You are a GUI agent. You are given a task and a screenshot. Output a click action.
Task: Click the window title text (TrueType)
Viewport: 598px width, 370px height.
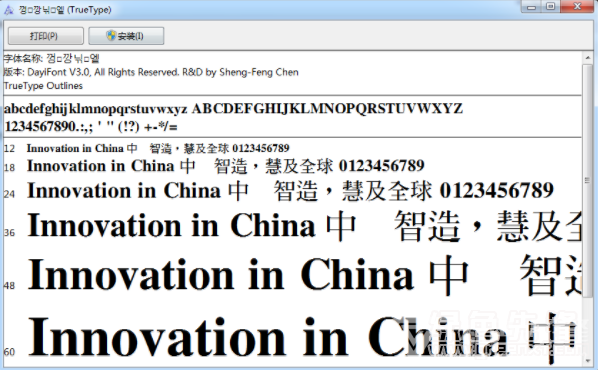pyautogui.click(x=89, y=10)
